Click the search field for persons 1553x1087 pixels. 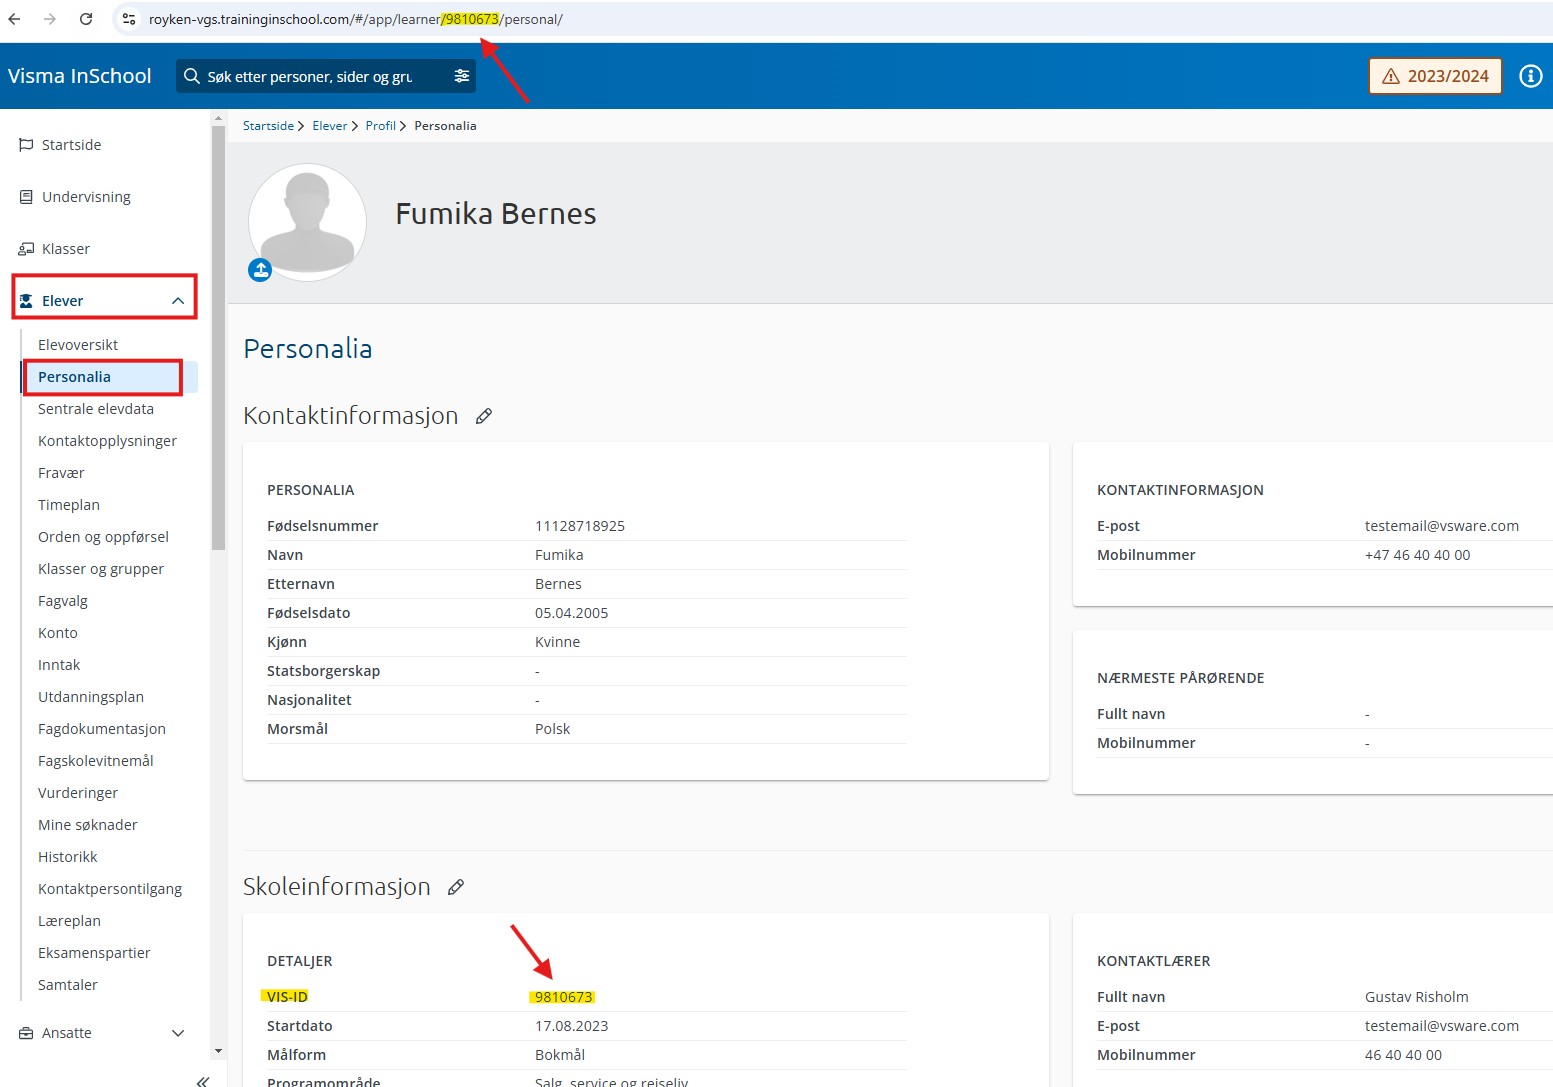click(310, 76)
